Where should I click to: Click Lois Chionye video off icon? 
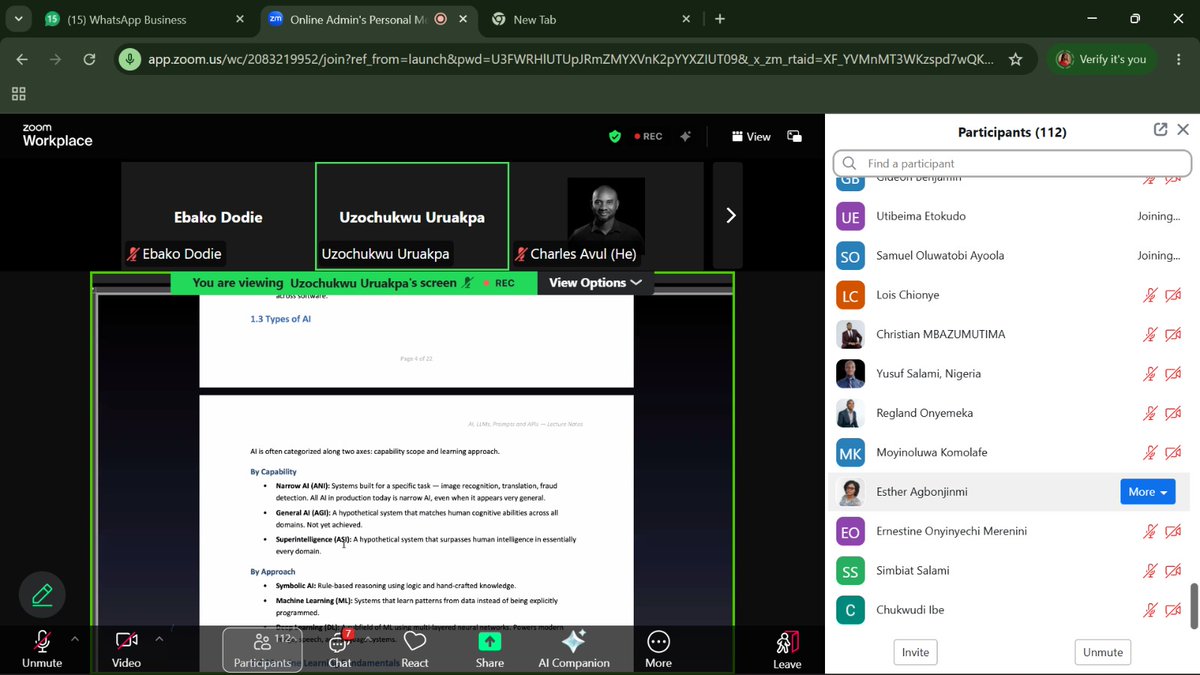(x=1174, y=295)
